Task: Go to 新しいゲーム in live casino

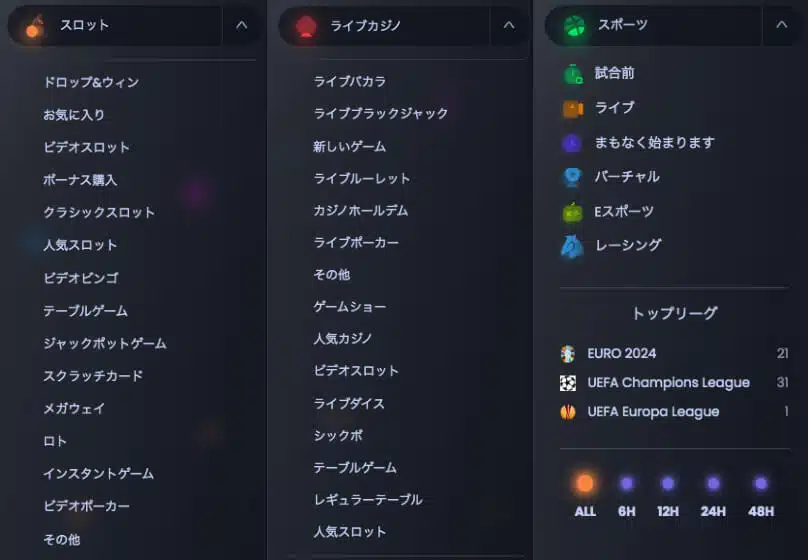Action: [350, 147]
